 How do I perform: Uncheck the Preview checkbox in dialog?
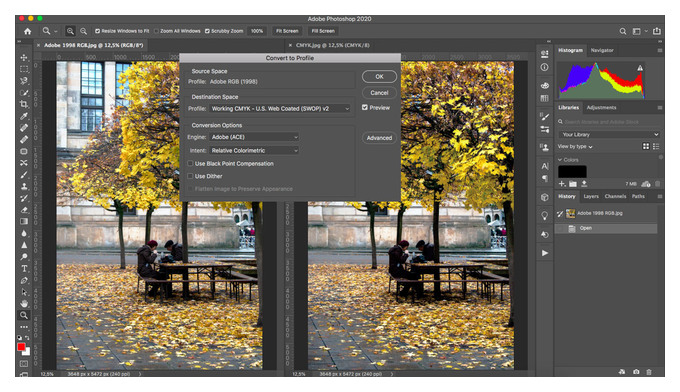click(365, 108)
